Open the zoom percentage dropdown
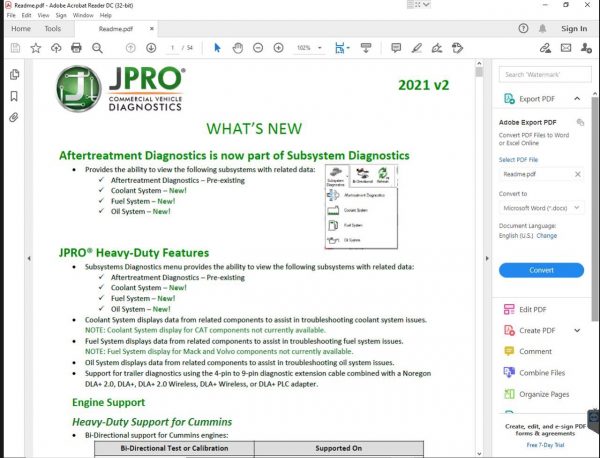This screenshot has height=458, width=600. 320,48
